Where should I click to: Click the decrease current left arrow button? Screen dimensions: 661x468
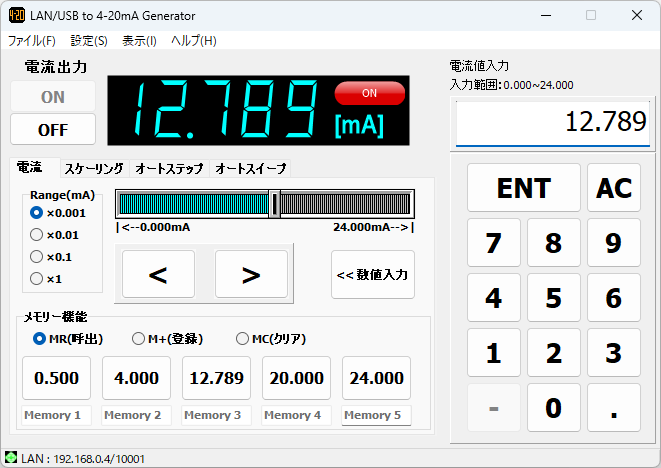157,275
